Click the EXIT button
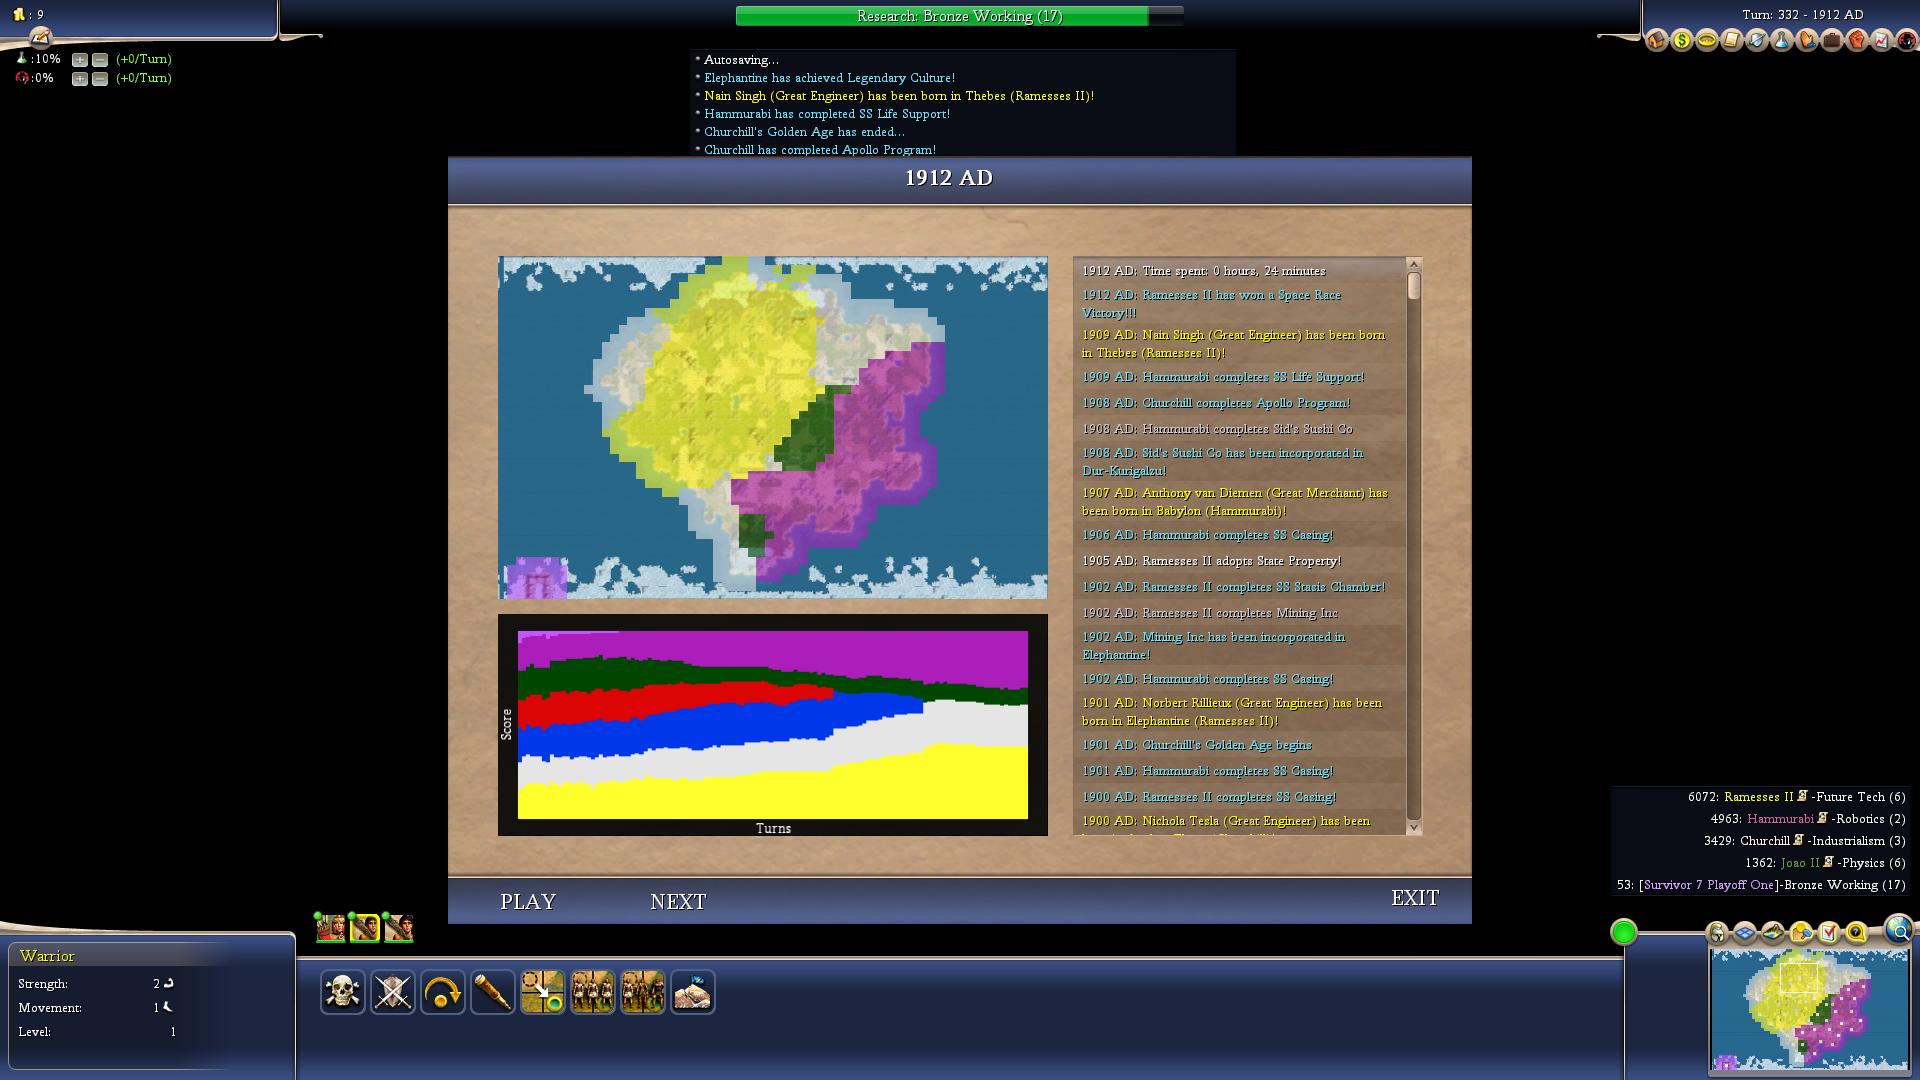The height and width of the screenshot is (1080, 1920). pos(1415,898)
